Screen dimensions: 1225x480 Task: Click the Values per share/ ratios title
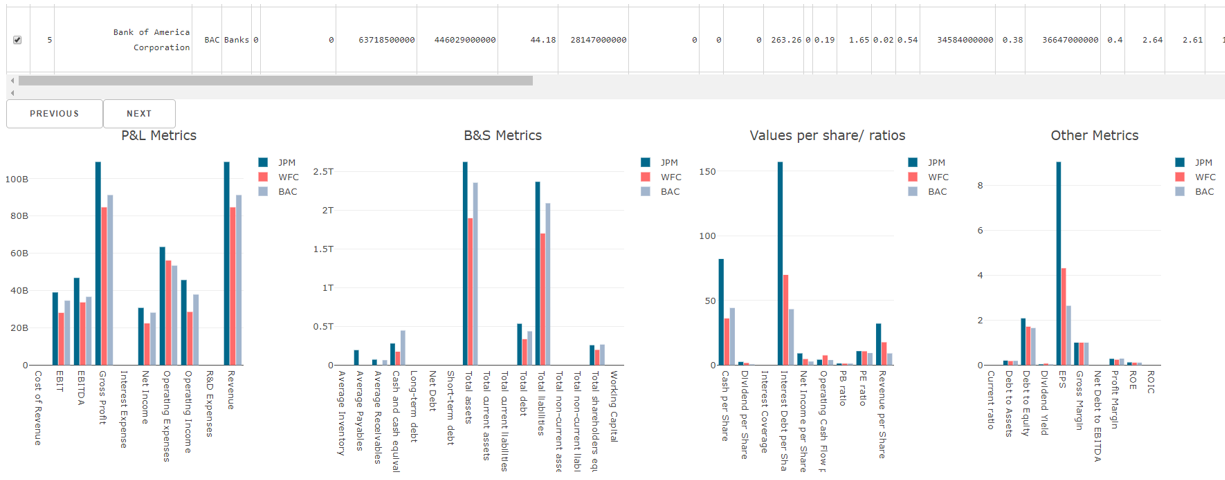827,135
